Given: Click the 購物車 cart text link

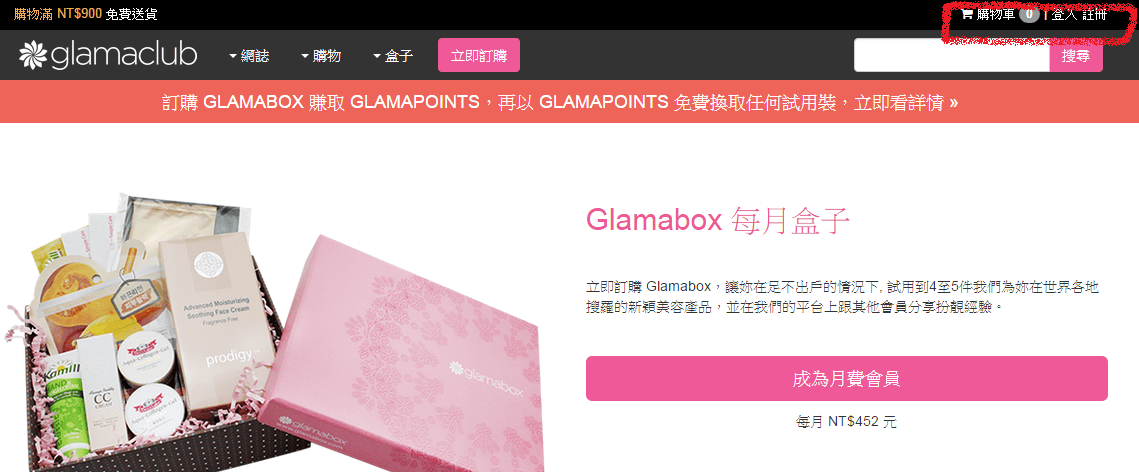Looking at the screenshot, I should coord(996,14).
